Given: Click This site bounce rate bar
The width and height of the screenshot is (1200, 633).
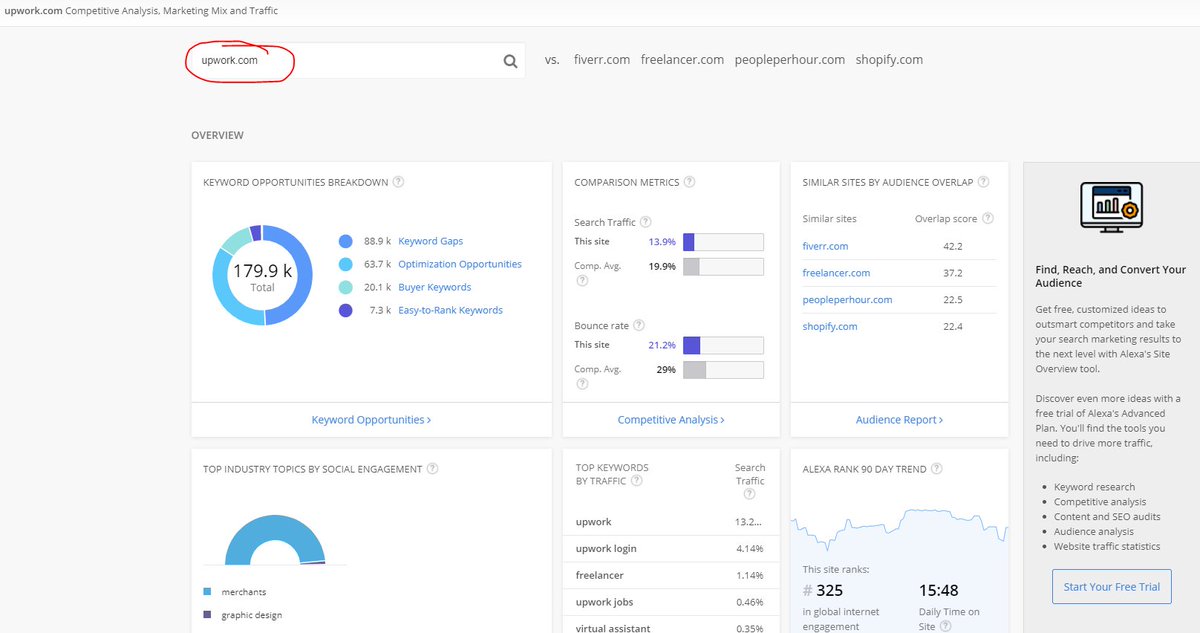Looking at the screenshot, I should 723,345.
